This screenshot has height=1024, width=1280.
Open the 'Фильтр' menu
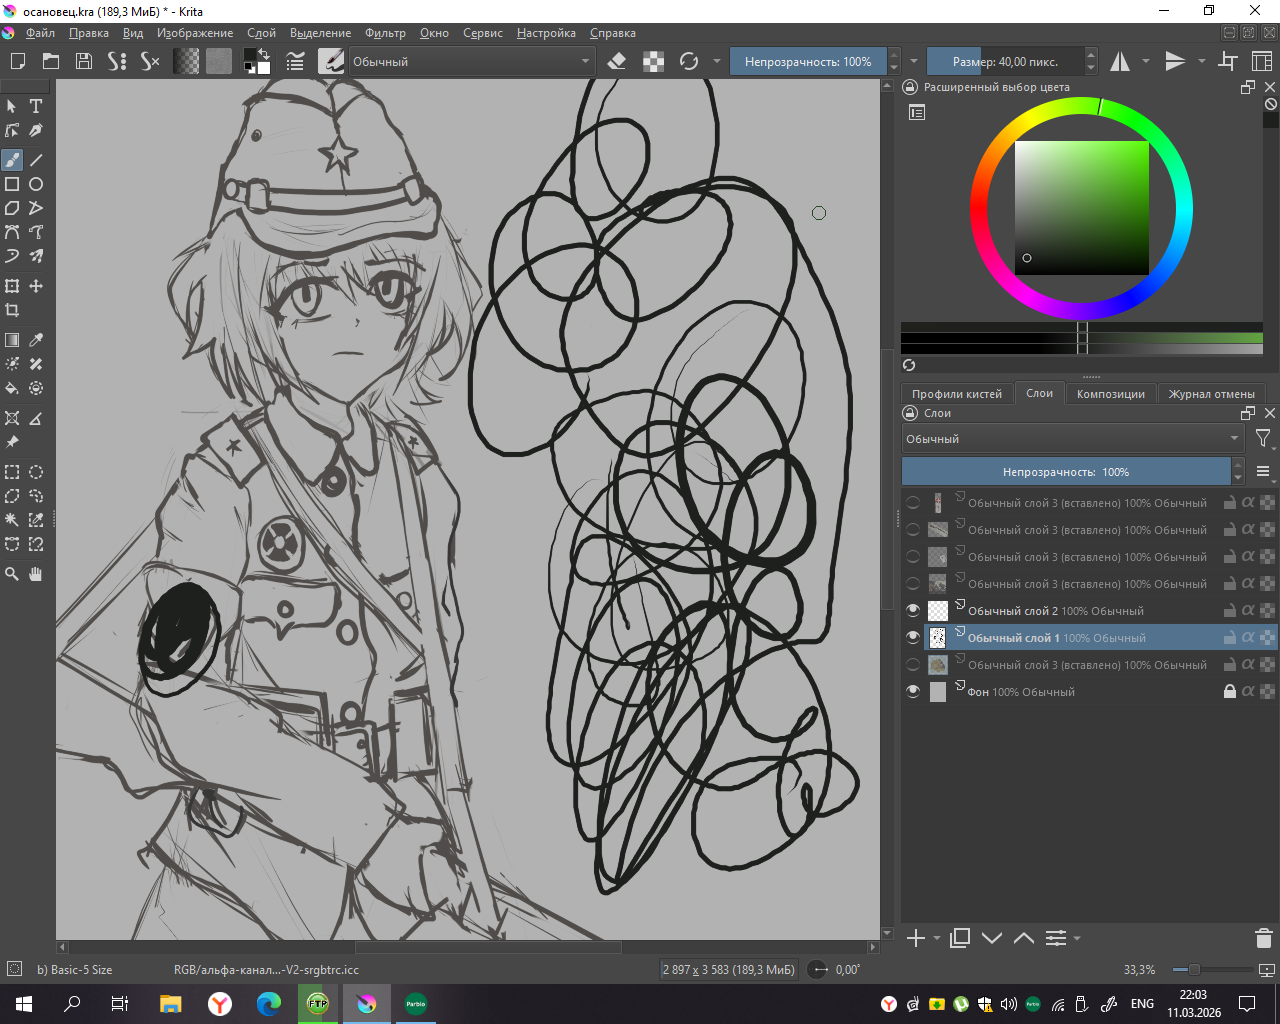pos(385,33)
